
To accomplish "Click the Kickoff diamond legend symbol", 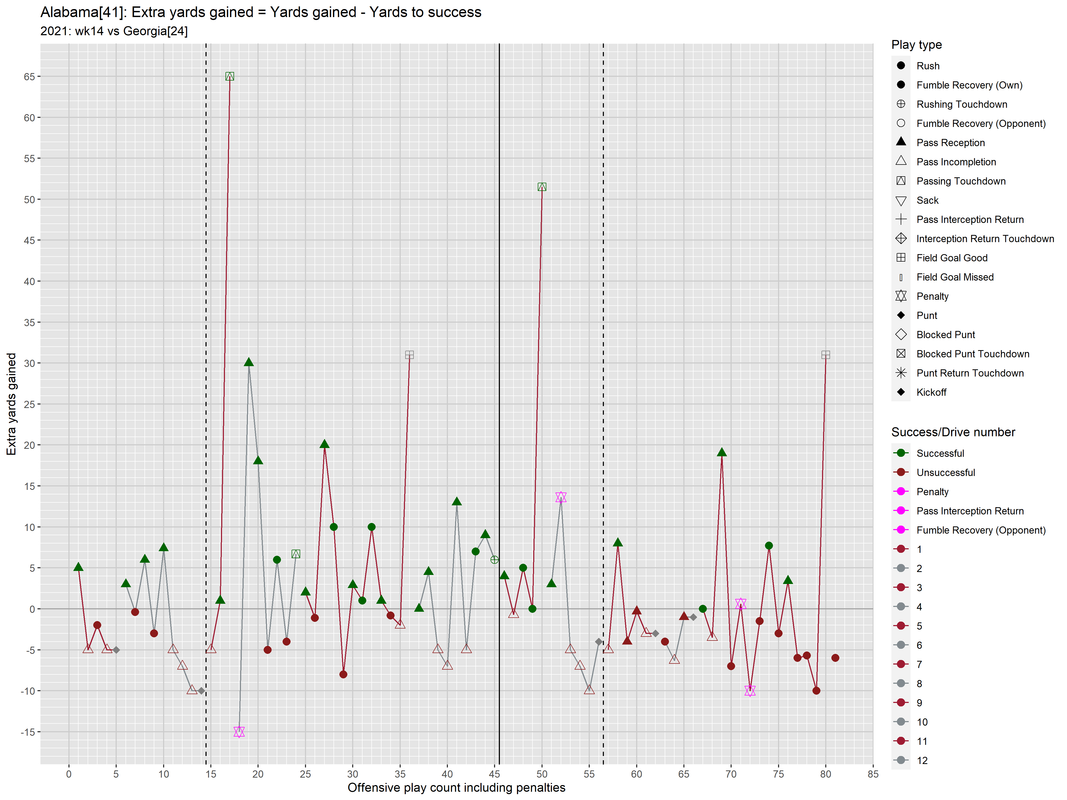I will 901,392.
